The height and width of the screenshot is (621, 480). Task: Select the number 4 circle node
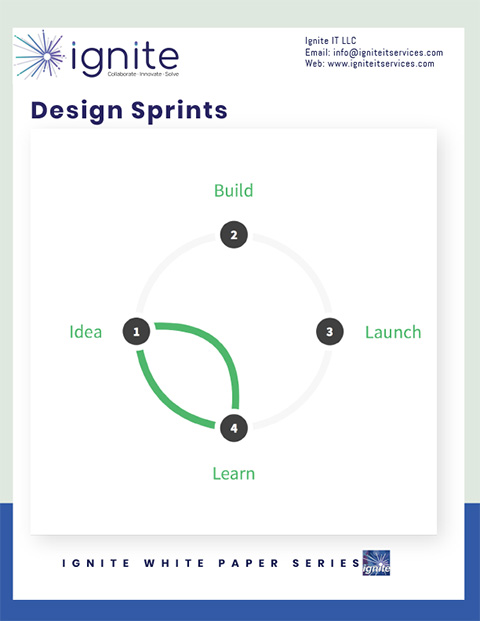pos(234,428)
